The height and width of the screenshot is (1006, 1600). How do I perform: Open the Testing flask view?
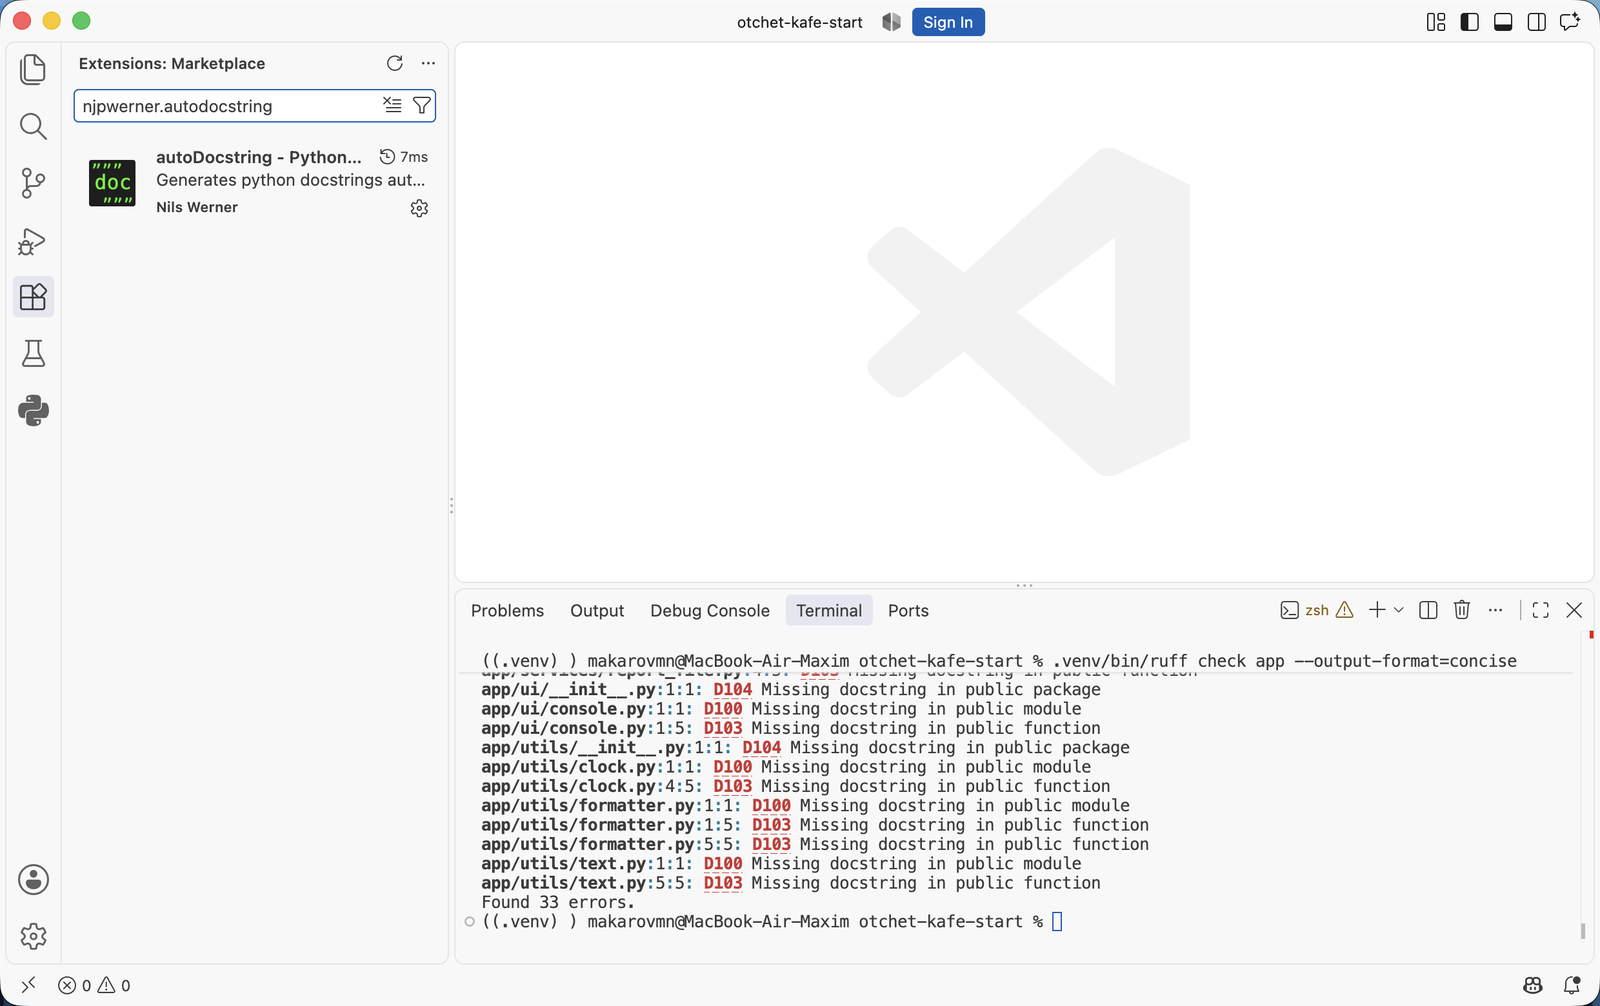pos(33,354)
